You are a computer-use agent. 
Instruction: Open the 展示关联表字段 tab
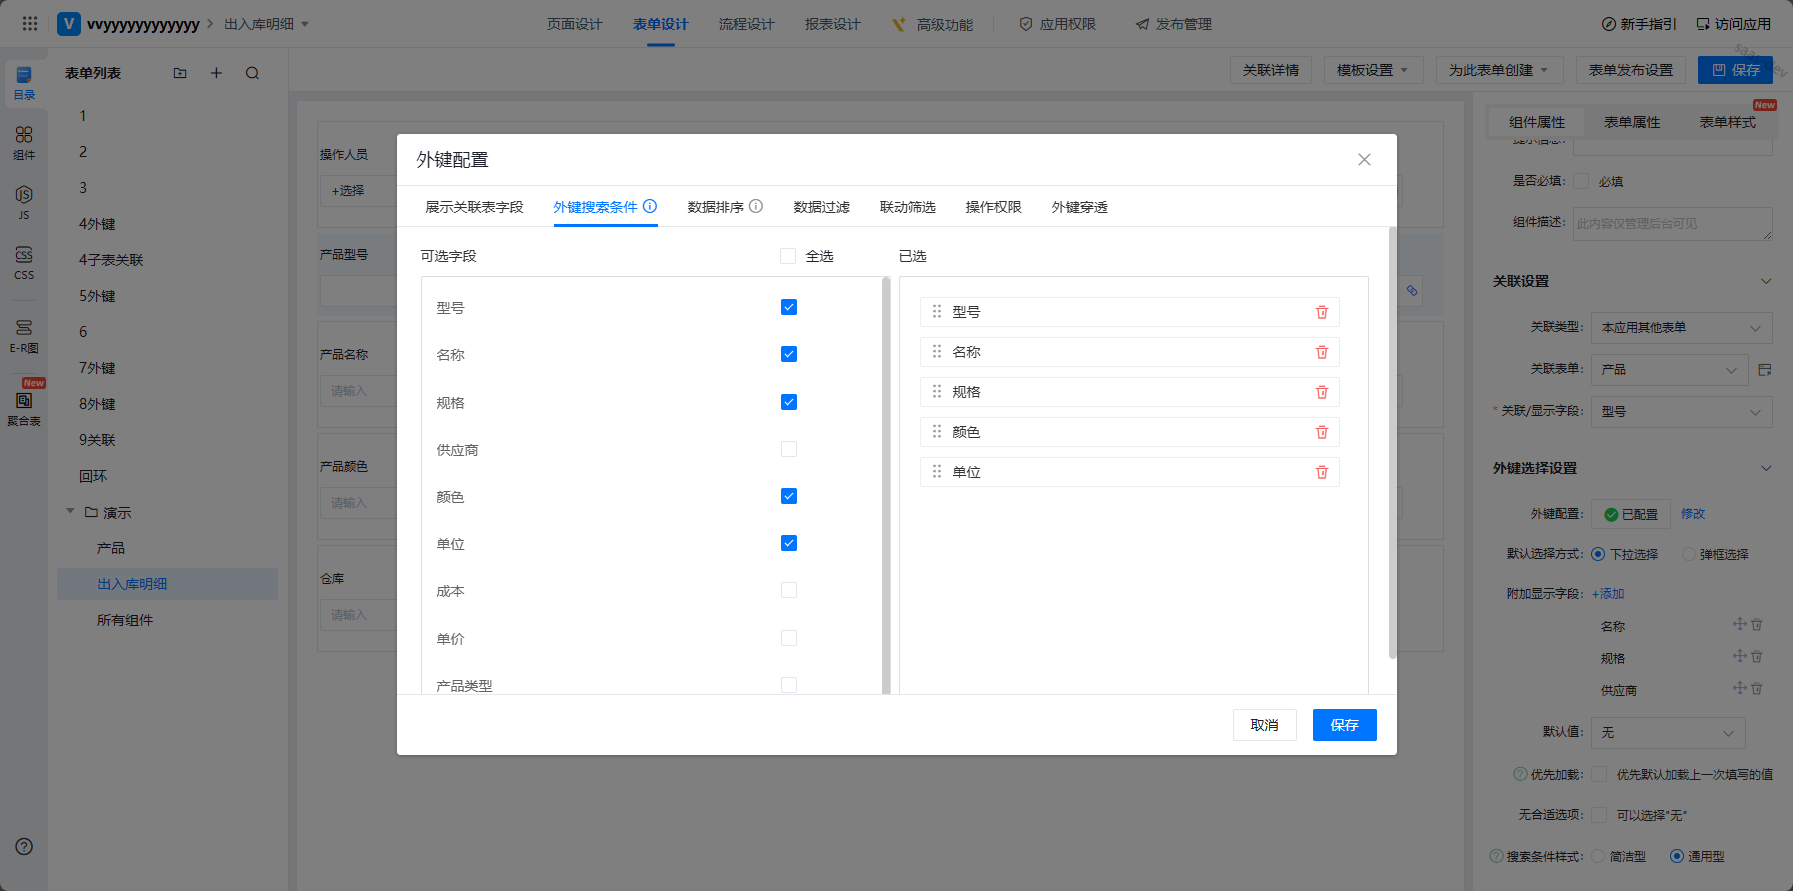coord(474,207)
